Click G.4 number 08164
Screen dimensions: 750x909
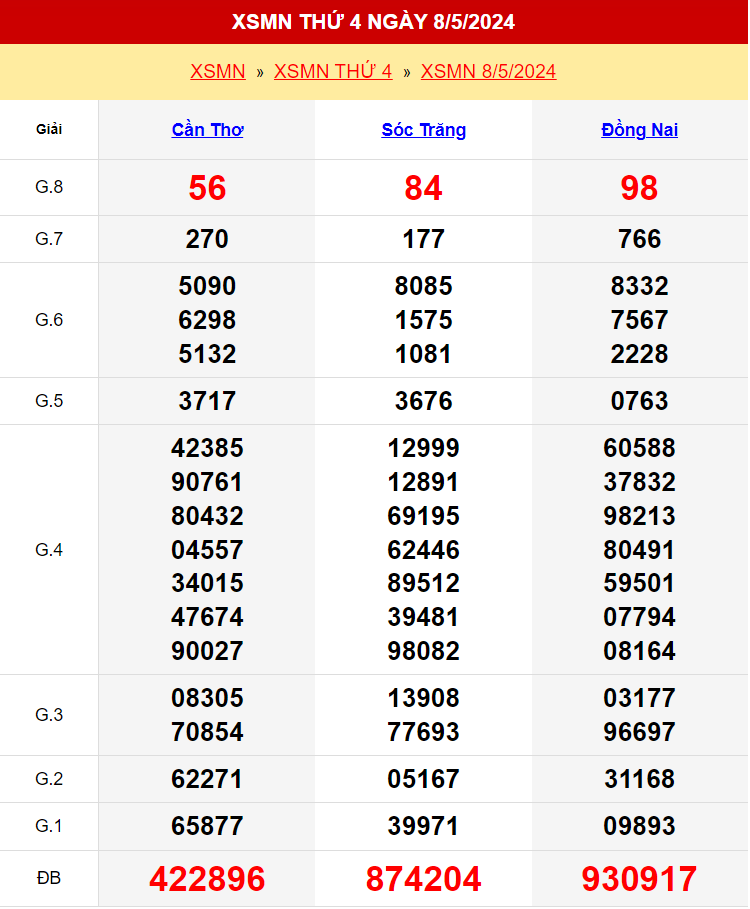[x=640, y=651]
